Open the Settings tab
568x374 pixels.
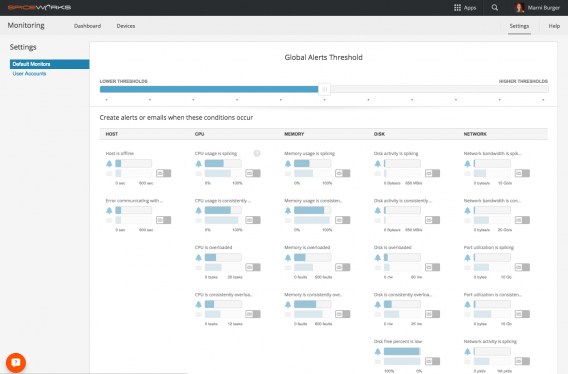click(519, 26)
